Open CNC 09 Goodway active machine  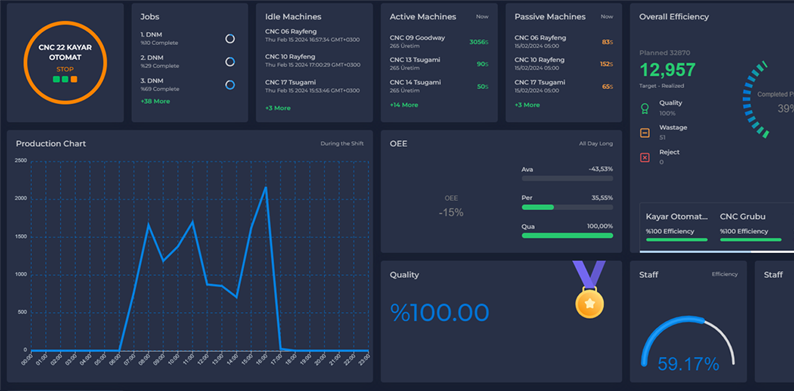(x=439, y=42)
